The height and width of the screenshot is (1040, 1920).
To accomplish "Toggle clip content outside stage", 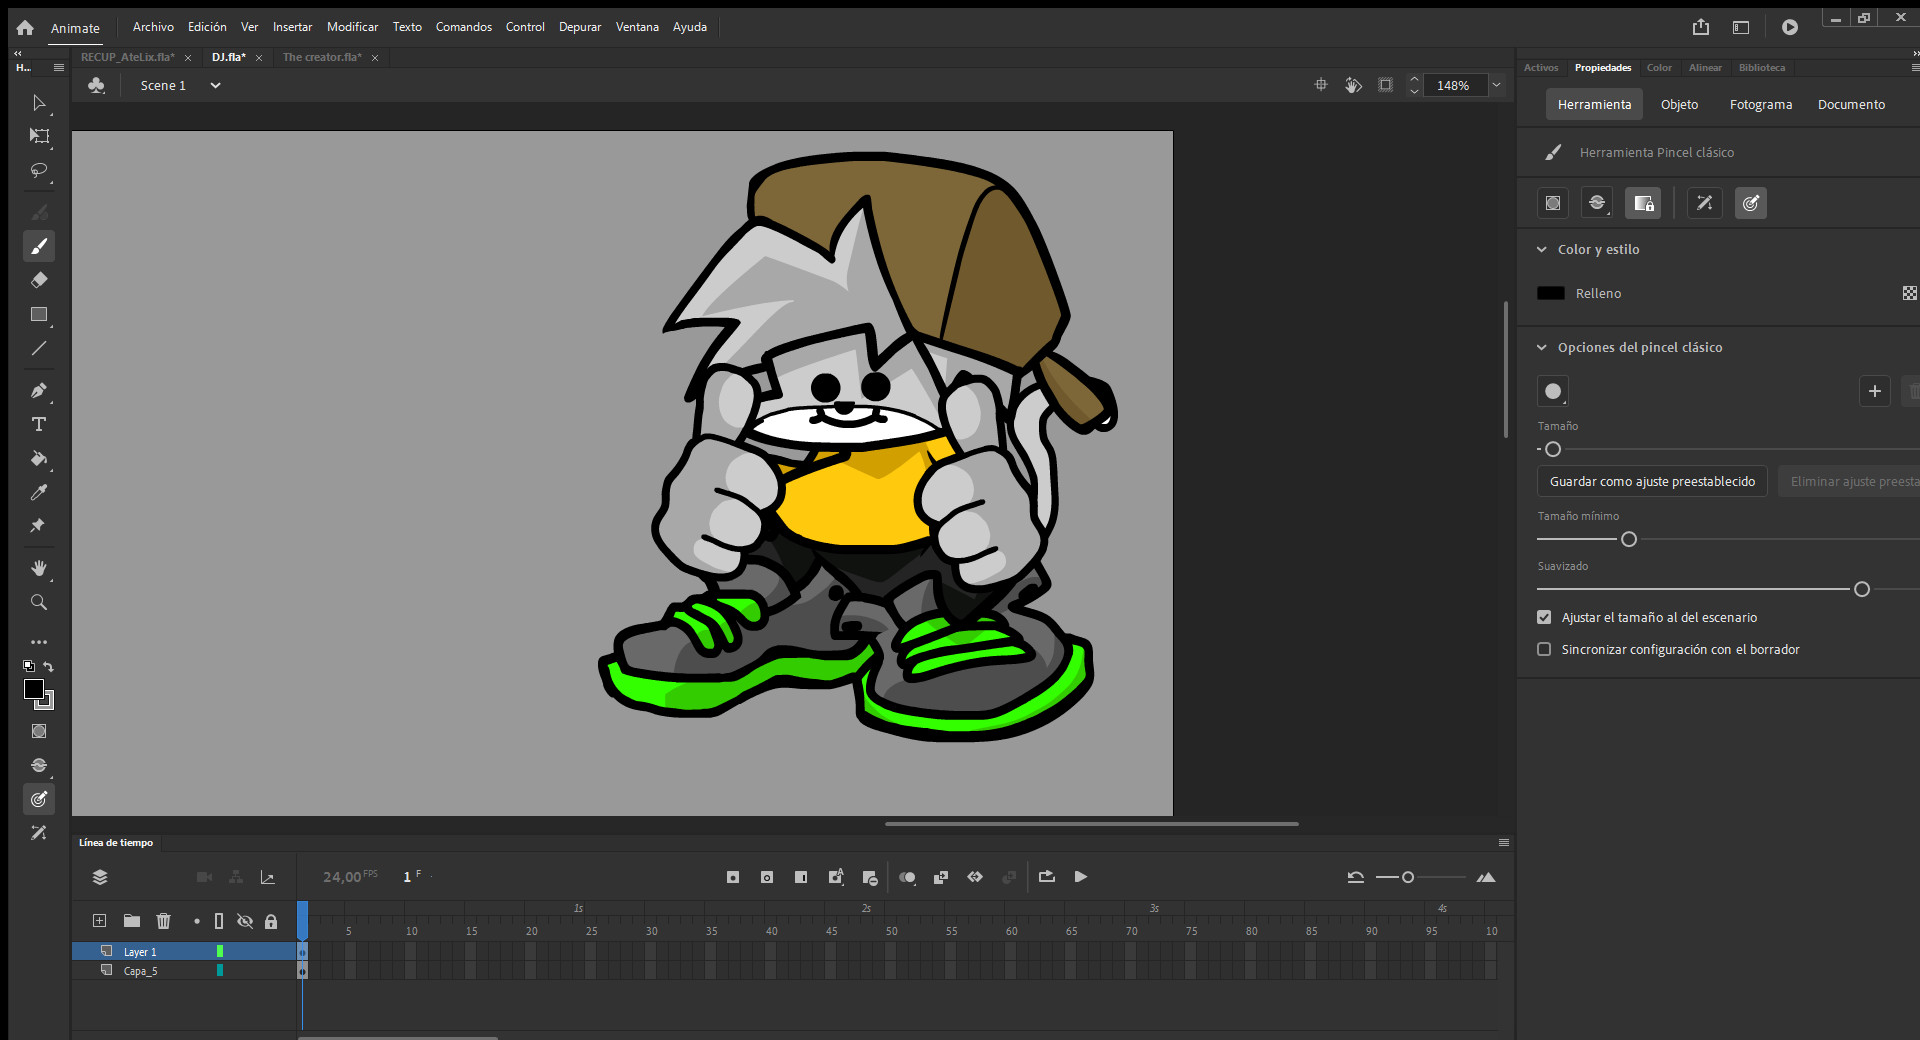I will pos(1385,85).
